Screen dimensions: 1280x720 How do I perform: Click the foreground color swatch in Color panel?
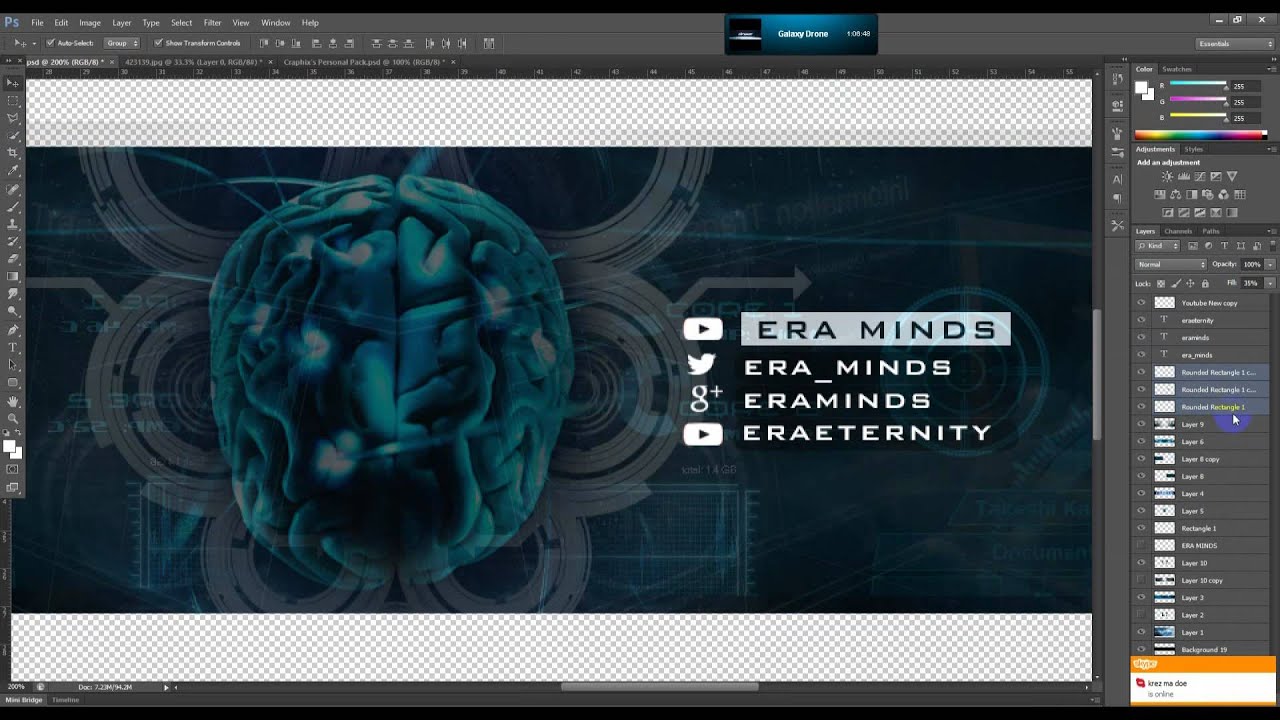click(1142, 87)
